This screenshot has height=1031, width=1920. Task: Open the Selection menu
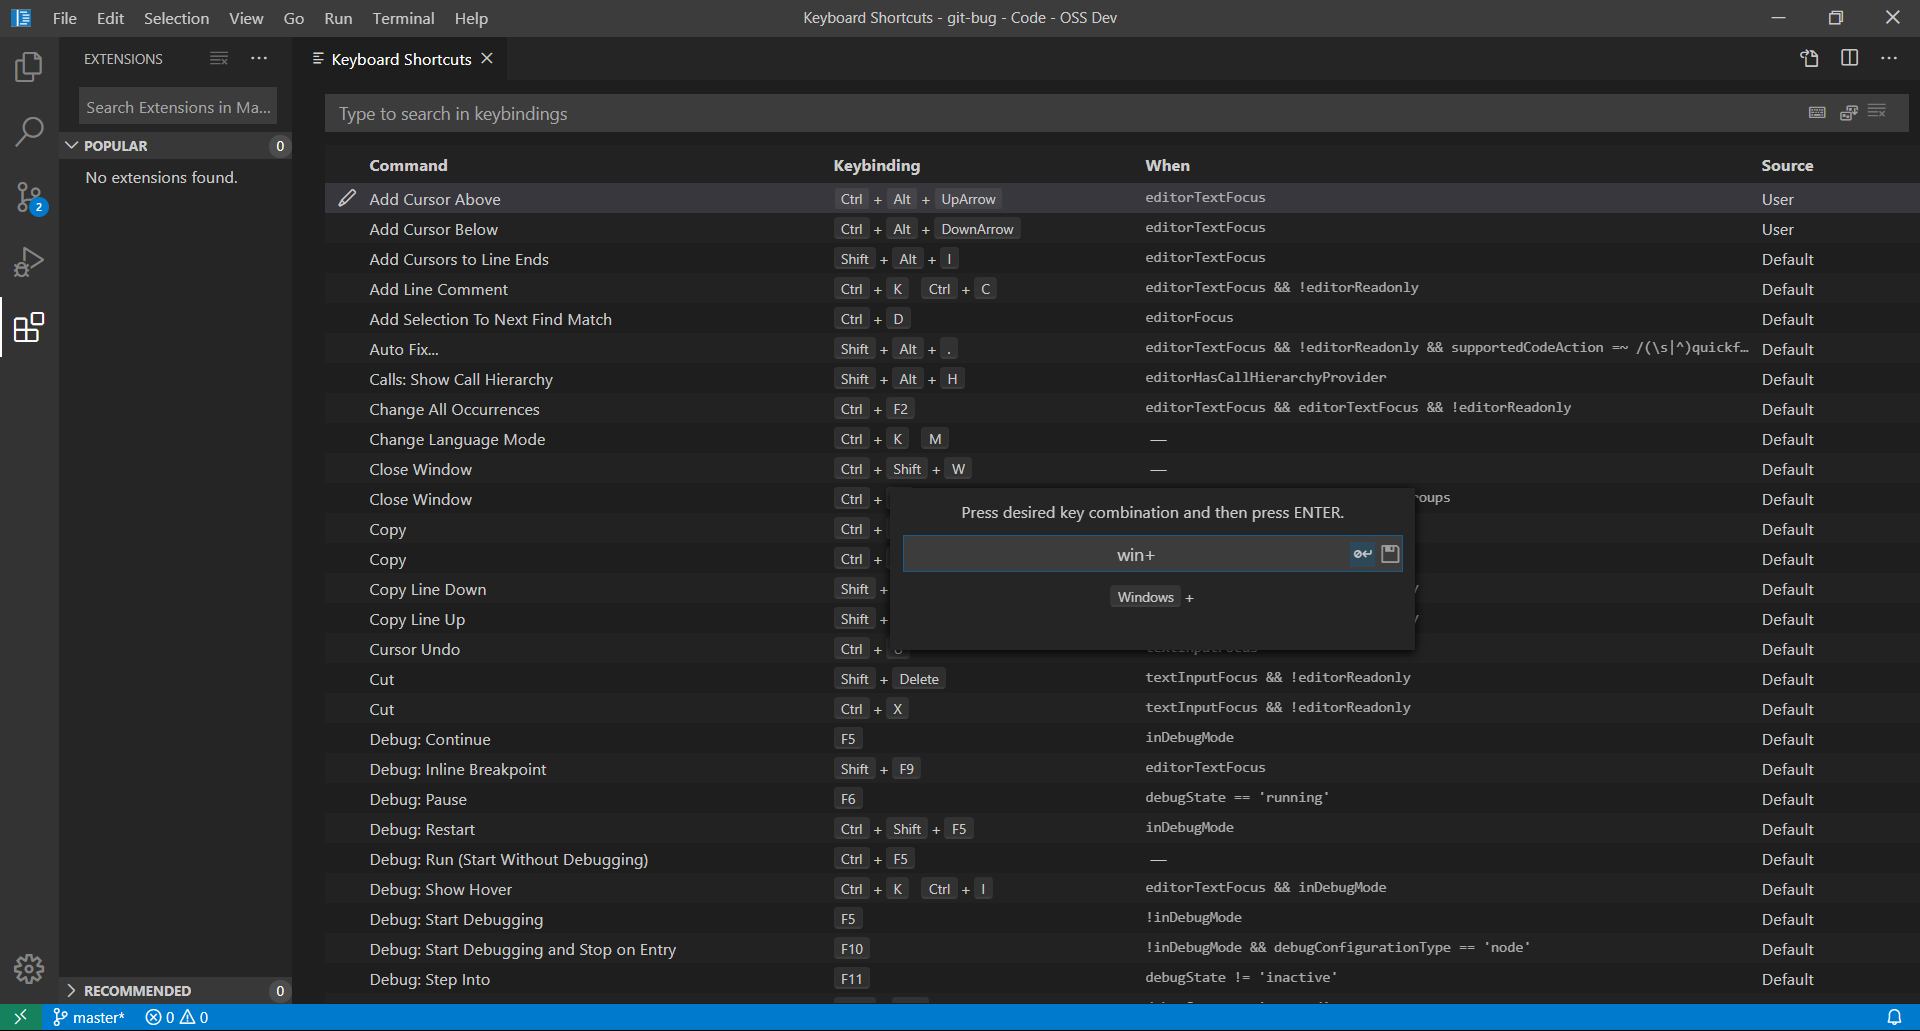(176, 18)
